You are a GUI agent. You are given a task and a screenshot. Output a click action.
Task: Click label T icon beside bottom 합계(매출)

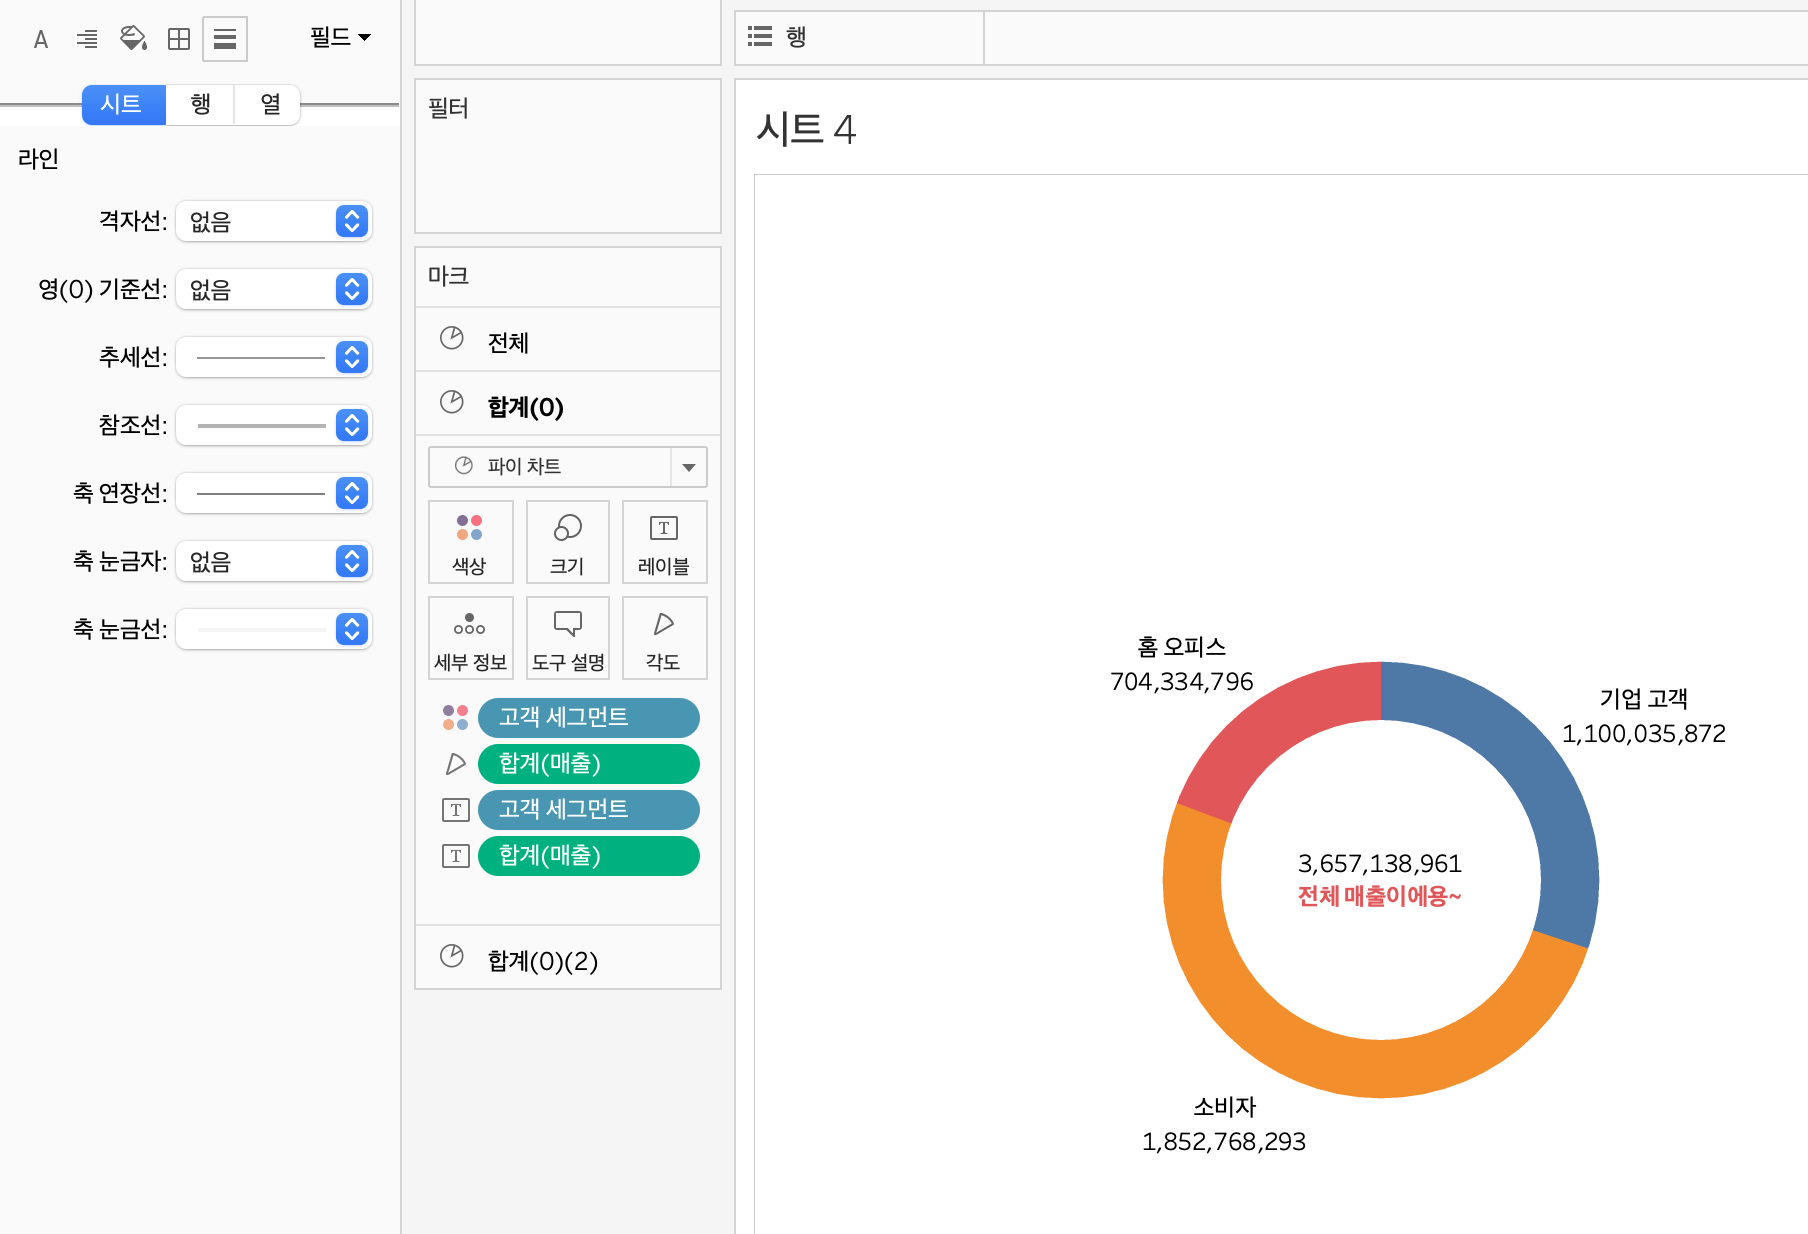coord(455,856)
